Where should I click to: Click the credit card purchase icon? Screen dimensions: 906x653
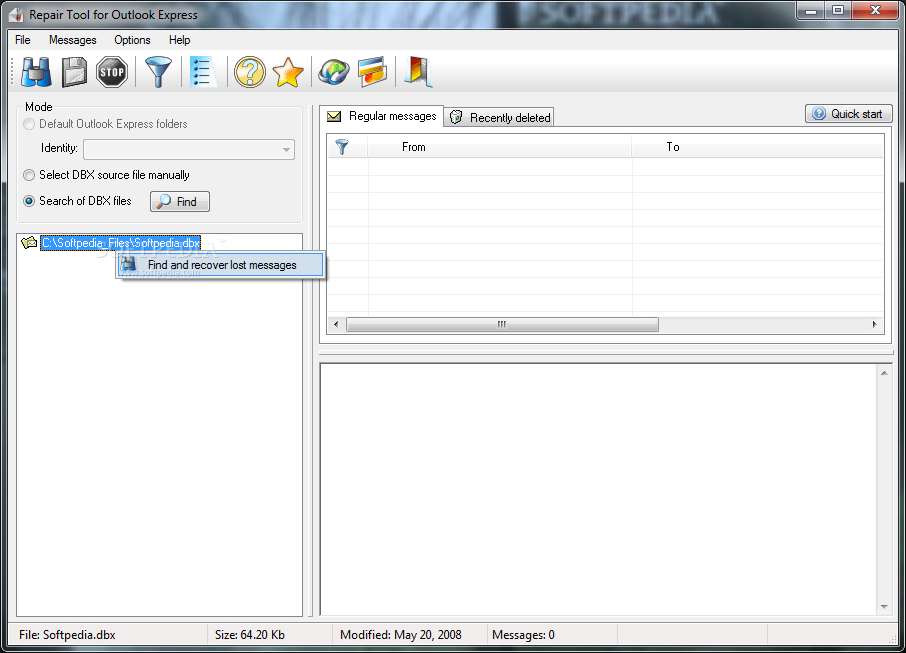pos(372,72)
